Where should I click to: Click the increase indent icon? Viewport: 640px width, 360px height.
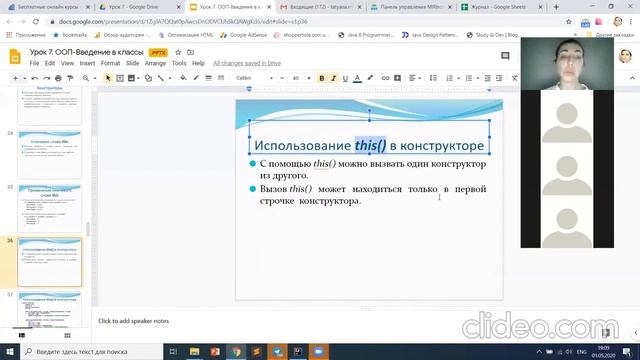coord(499,78)
